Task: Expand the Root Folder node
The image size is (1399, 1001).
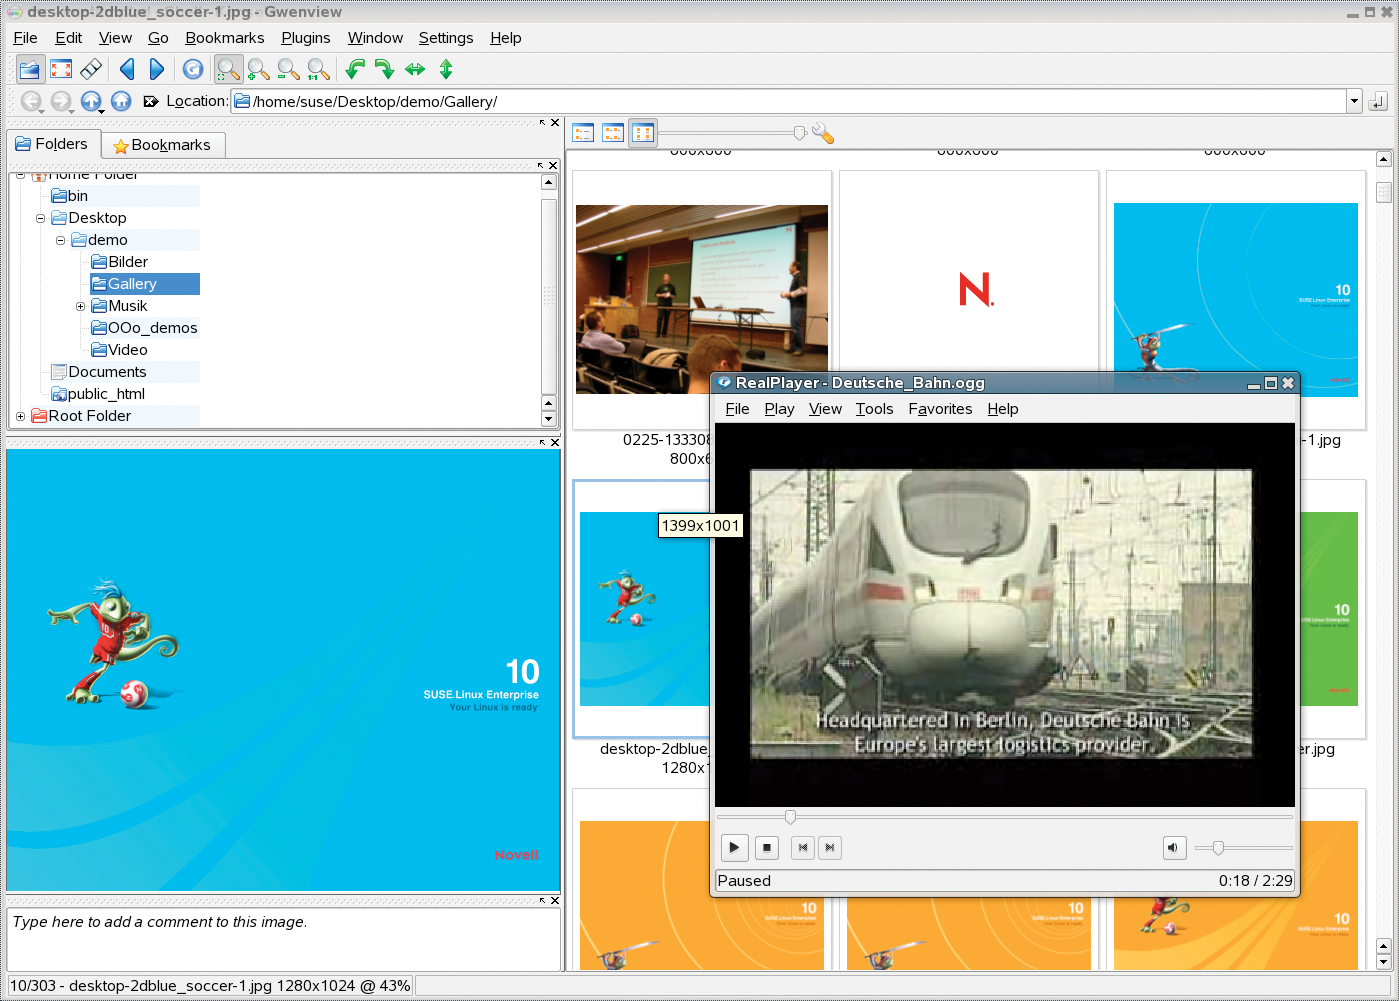Action: pos(21,416)
